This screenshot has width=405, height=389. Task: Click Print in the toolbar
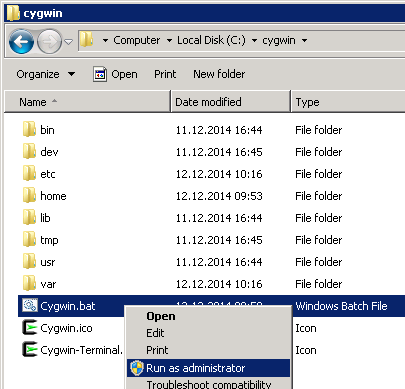pyautogui.click(x=165, y=74)
